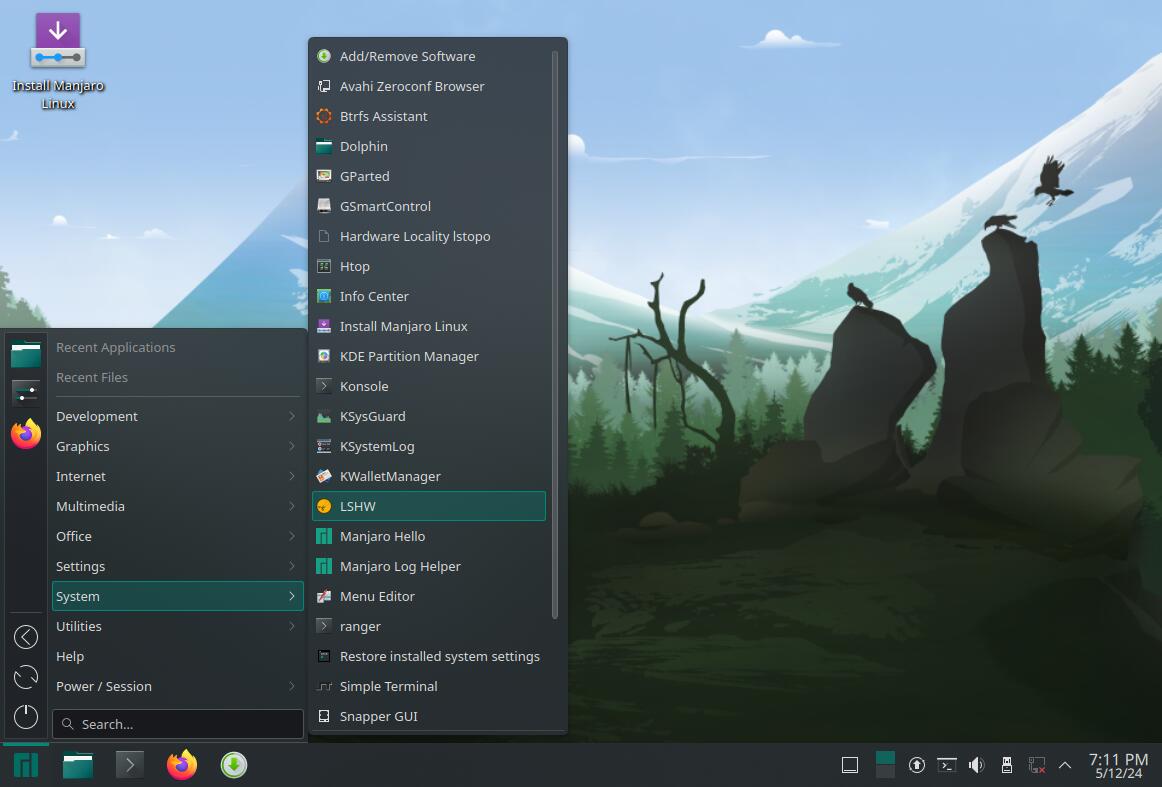Select the highlighted System category
The image size is (1162, 787).
pos(178,597)
